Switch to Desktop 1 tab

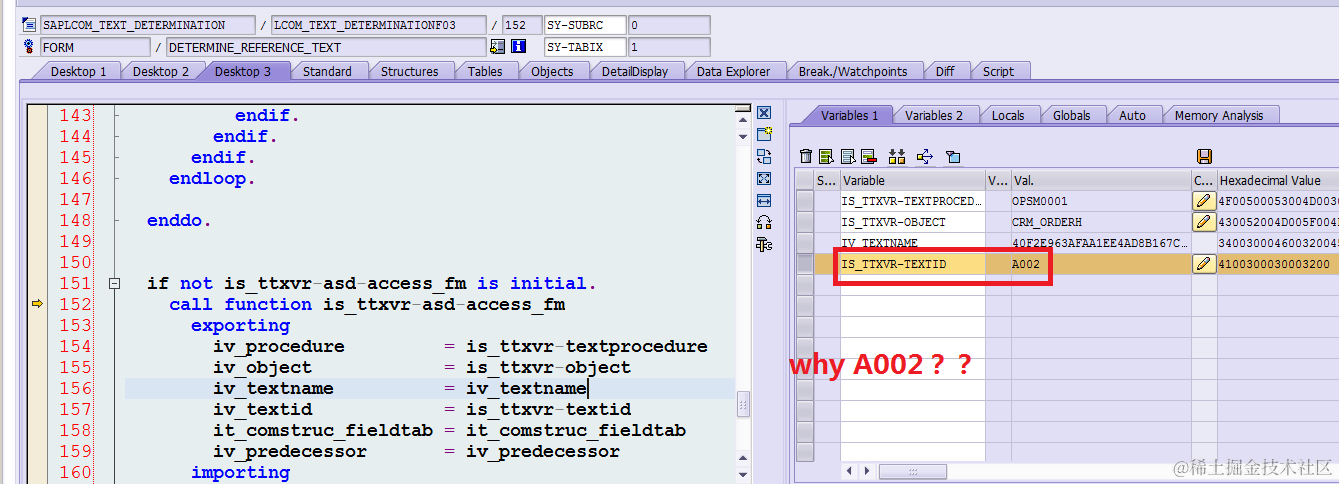[x=79, y=71]
